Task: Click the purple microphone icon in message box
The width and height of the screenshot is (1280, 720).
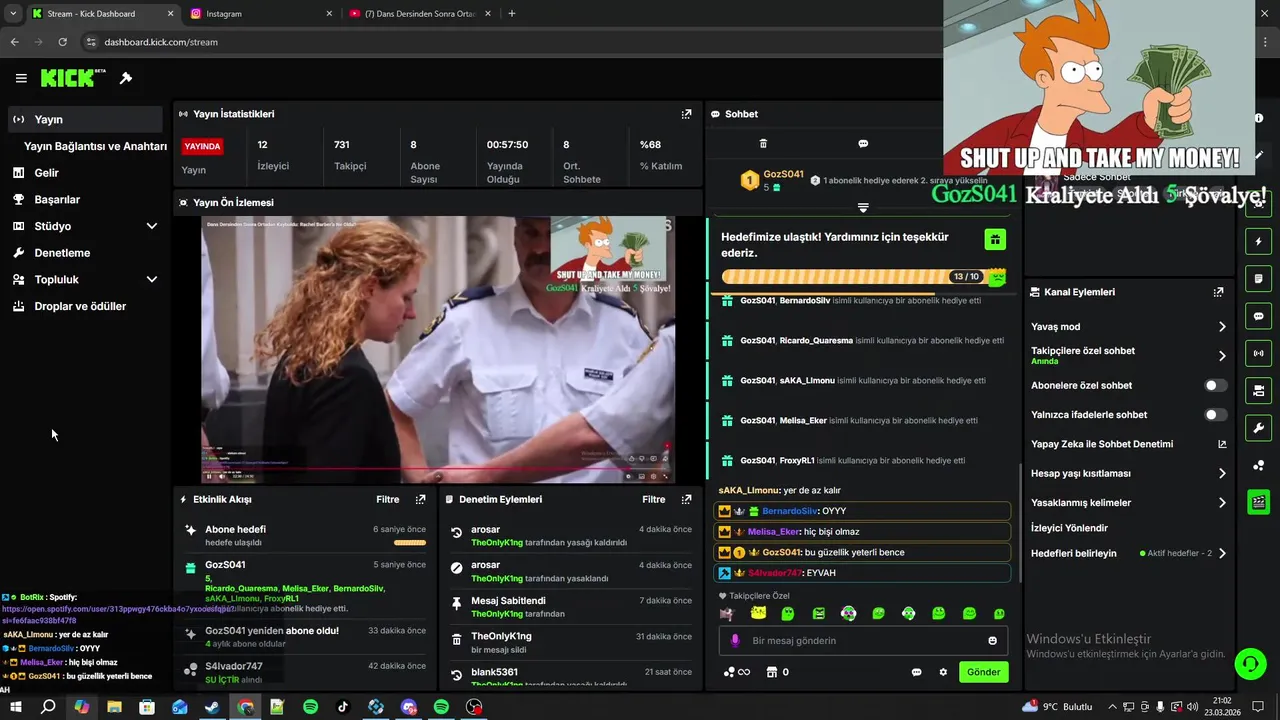Action: 735,641
